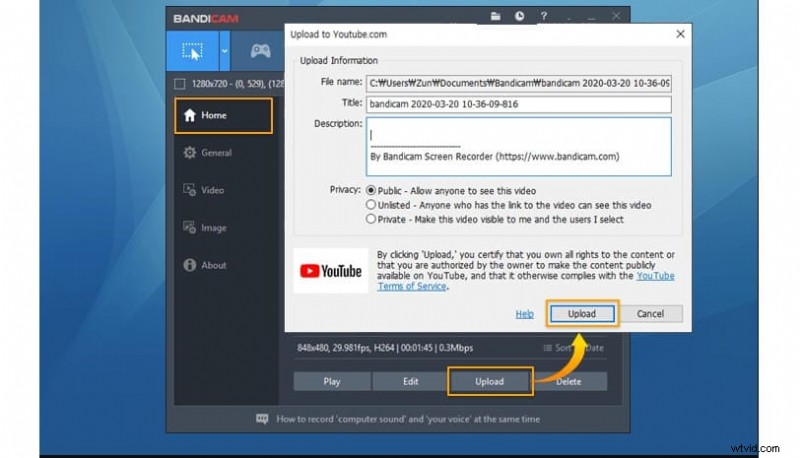
Task: Select the screen rectangle recording mode icon
Action: pos(192,51)
